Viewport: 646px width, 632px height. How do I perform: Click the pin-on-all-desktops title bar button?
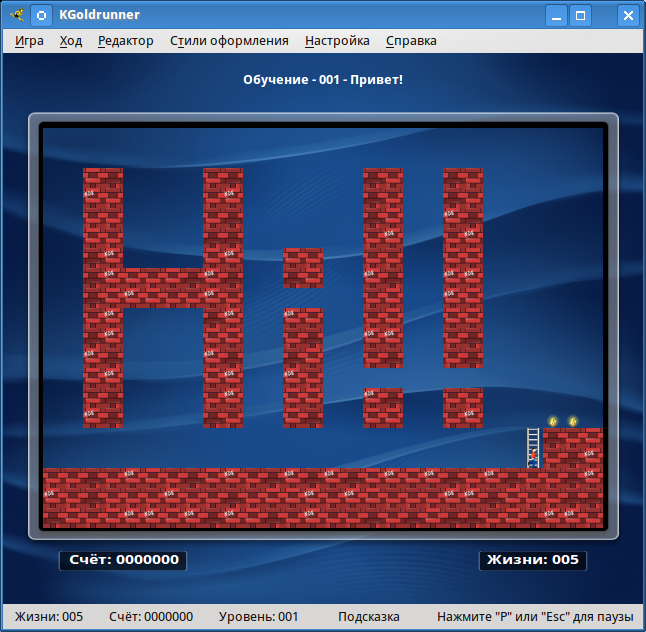pyautogui.click(x=41, y=16)
